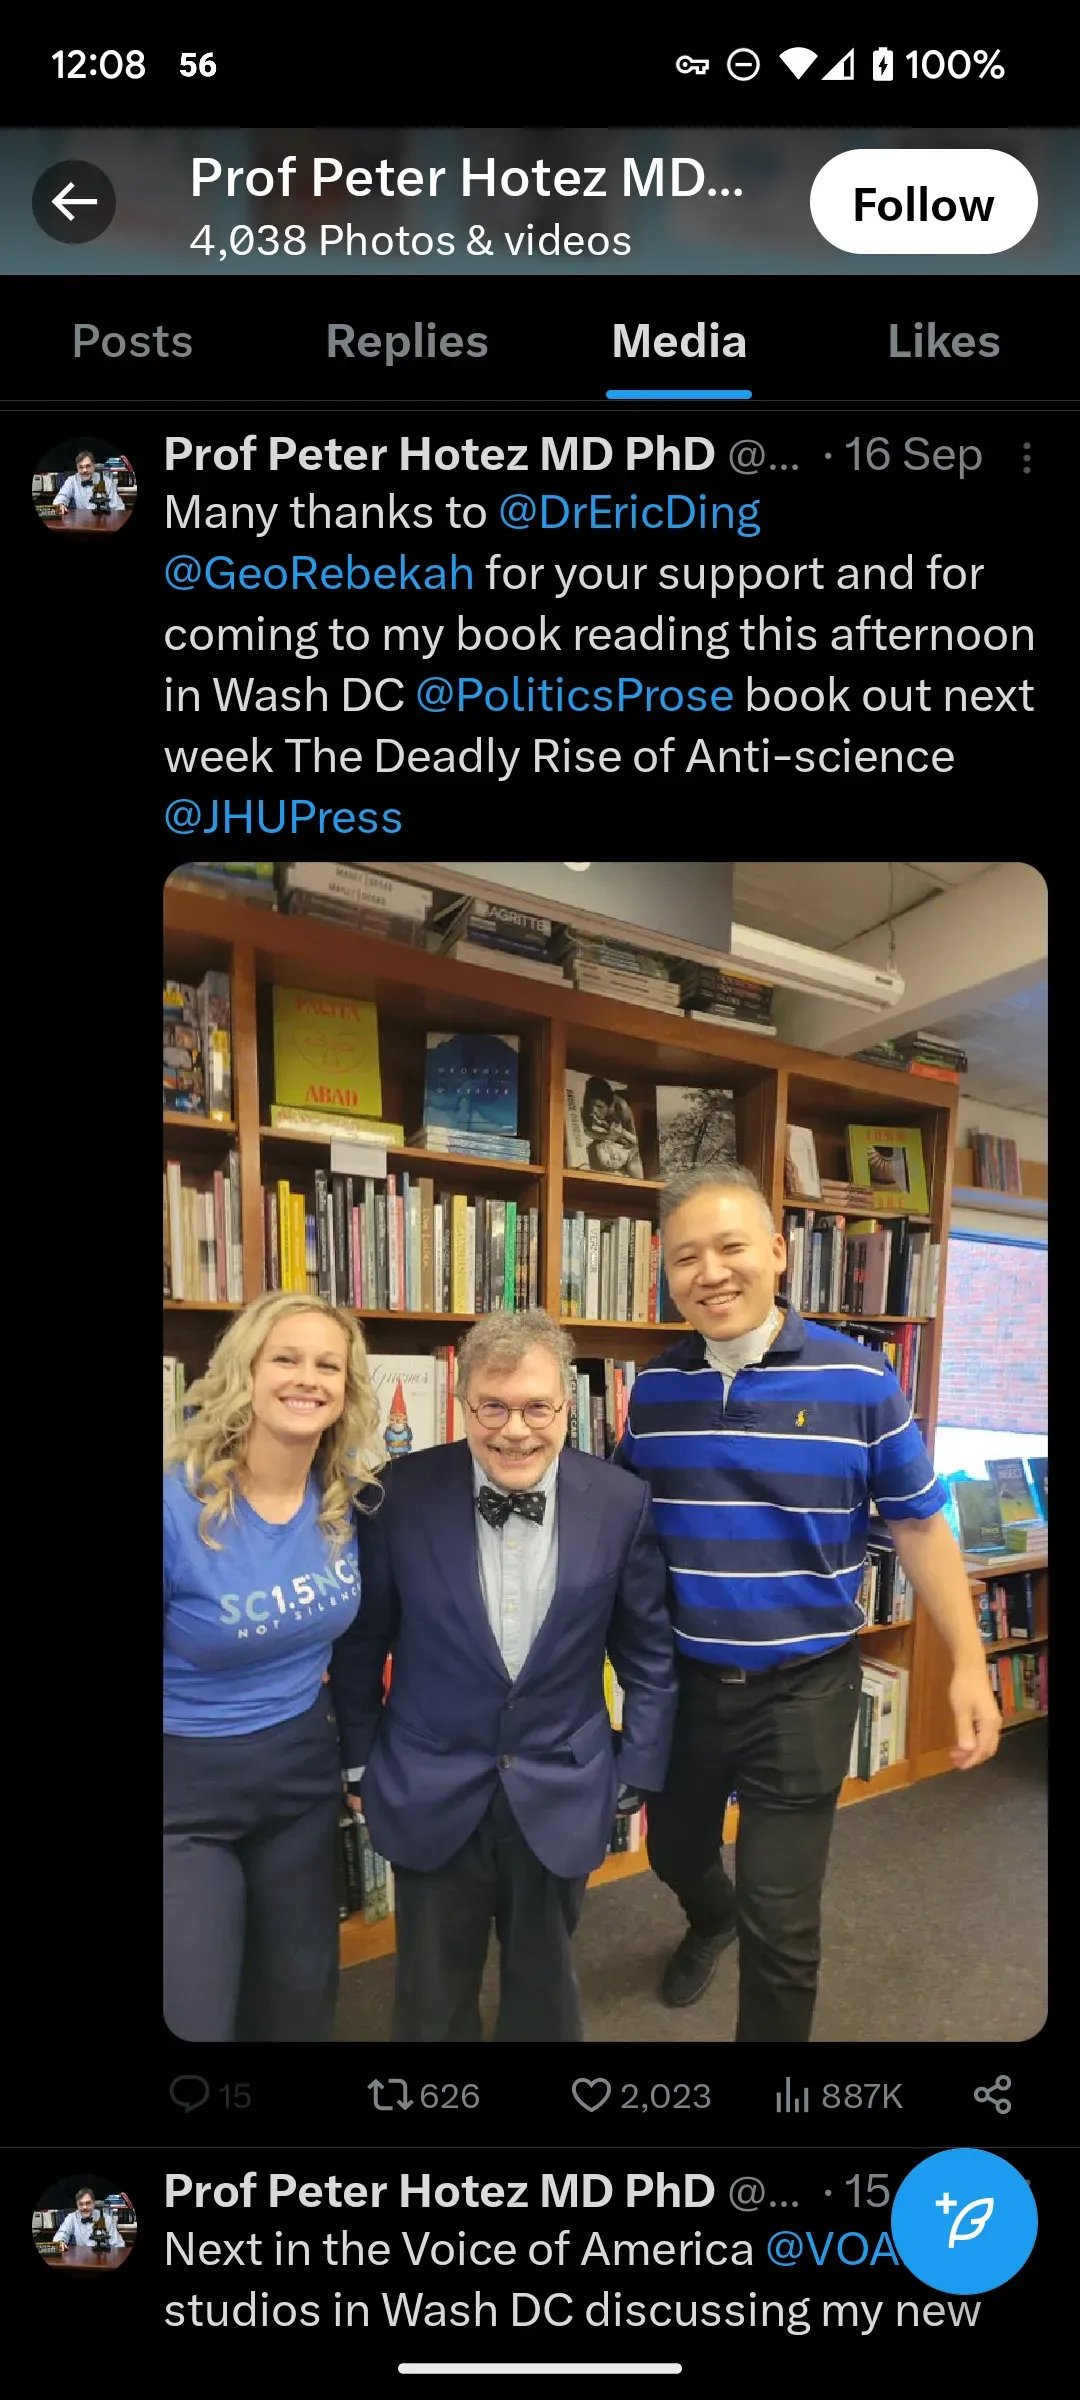Open the bookstore group photo
Image resolution: width=1080 pixels, height=2400 pixels.
pos(605,1452)
